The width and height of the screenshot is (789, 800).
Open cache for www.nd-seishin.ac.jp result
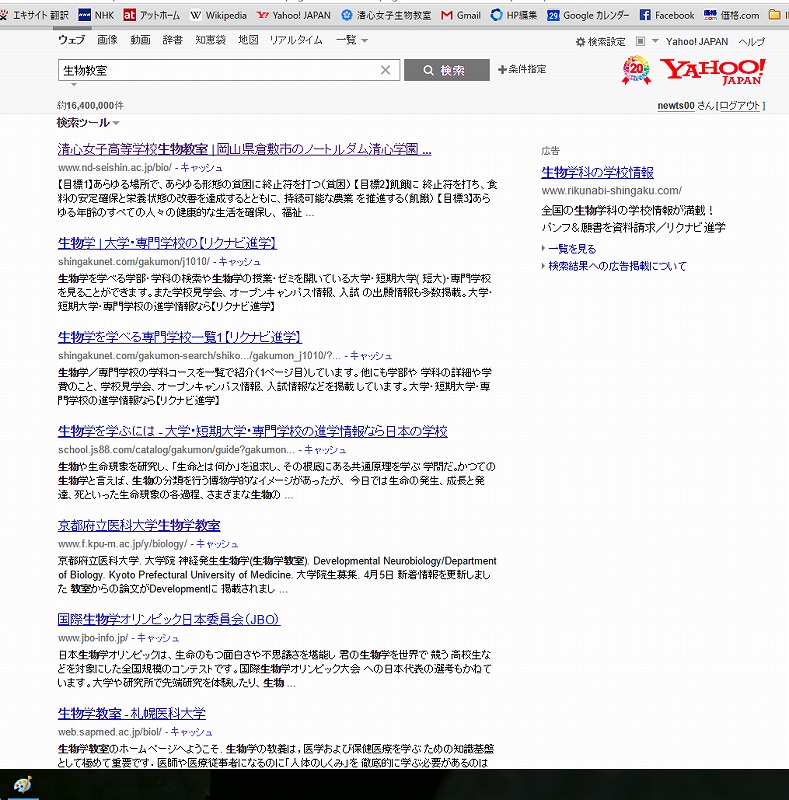[201, 167]
